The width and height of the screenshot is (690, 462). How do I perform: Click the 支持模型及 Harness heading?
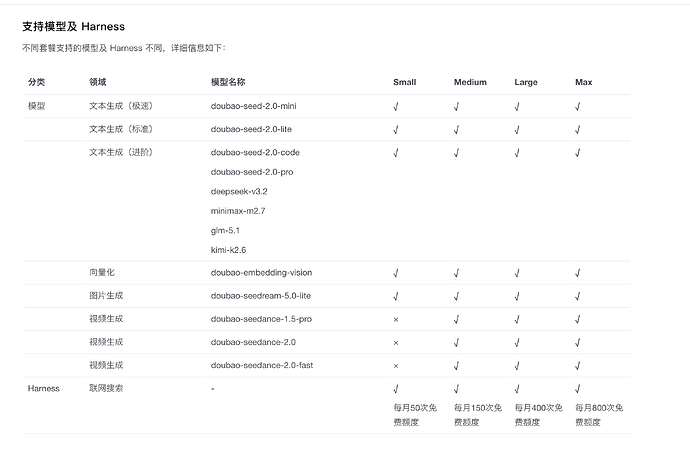click(x=73, y=26)
